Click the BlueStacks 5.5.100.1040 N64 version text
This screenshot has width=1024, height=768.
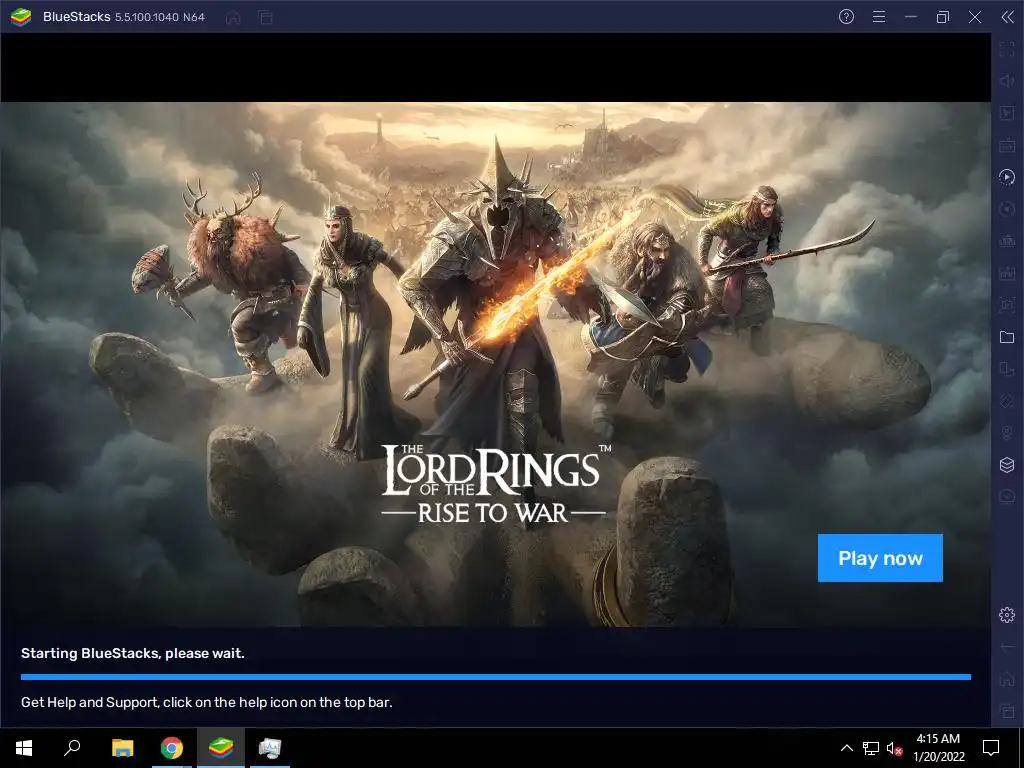124,17
